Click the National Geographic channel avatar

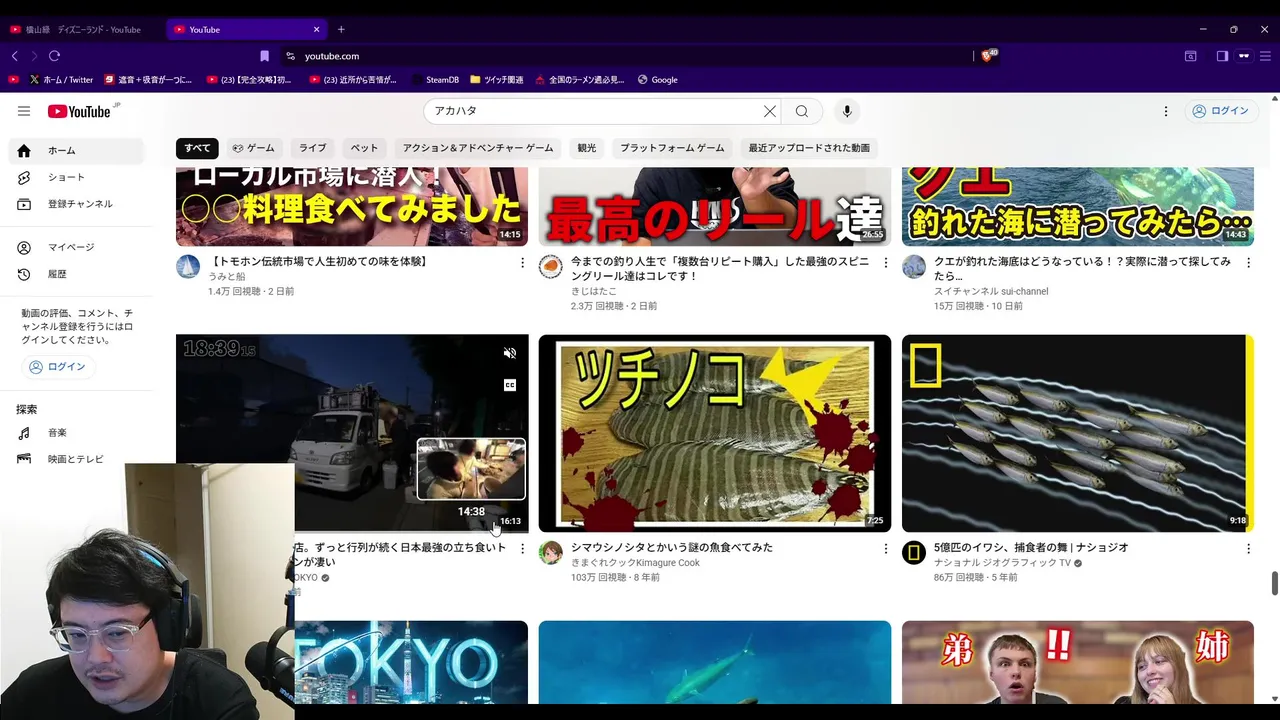pyautogui.click(x=914, y=552)
